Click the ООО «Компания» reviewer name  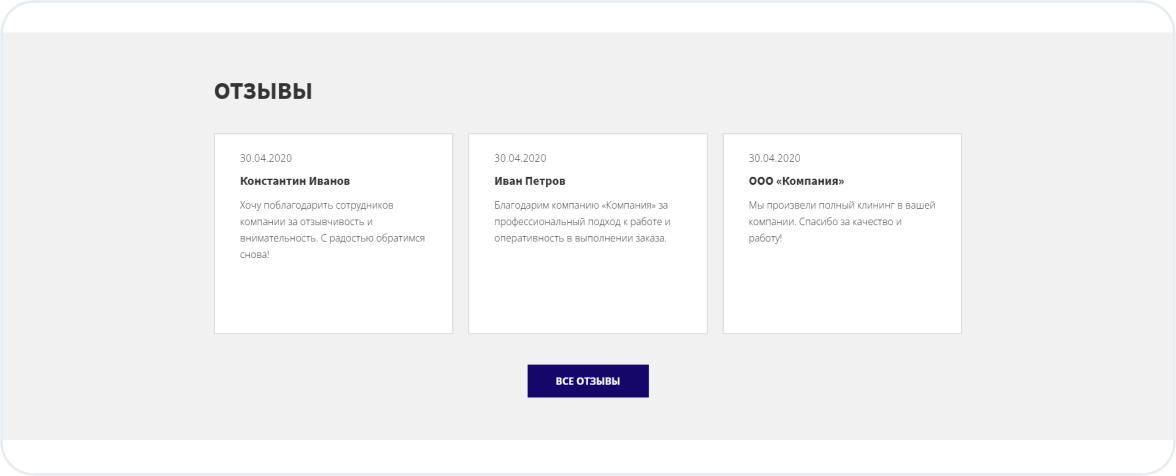(796, 181)
